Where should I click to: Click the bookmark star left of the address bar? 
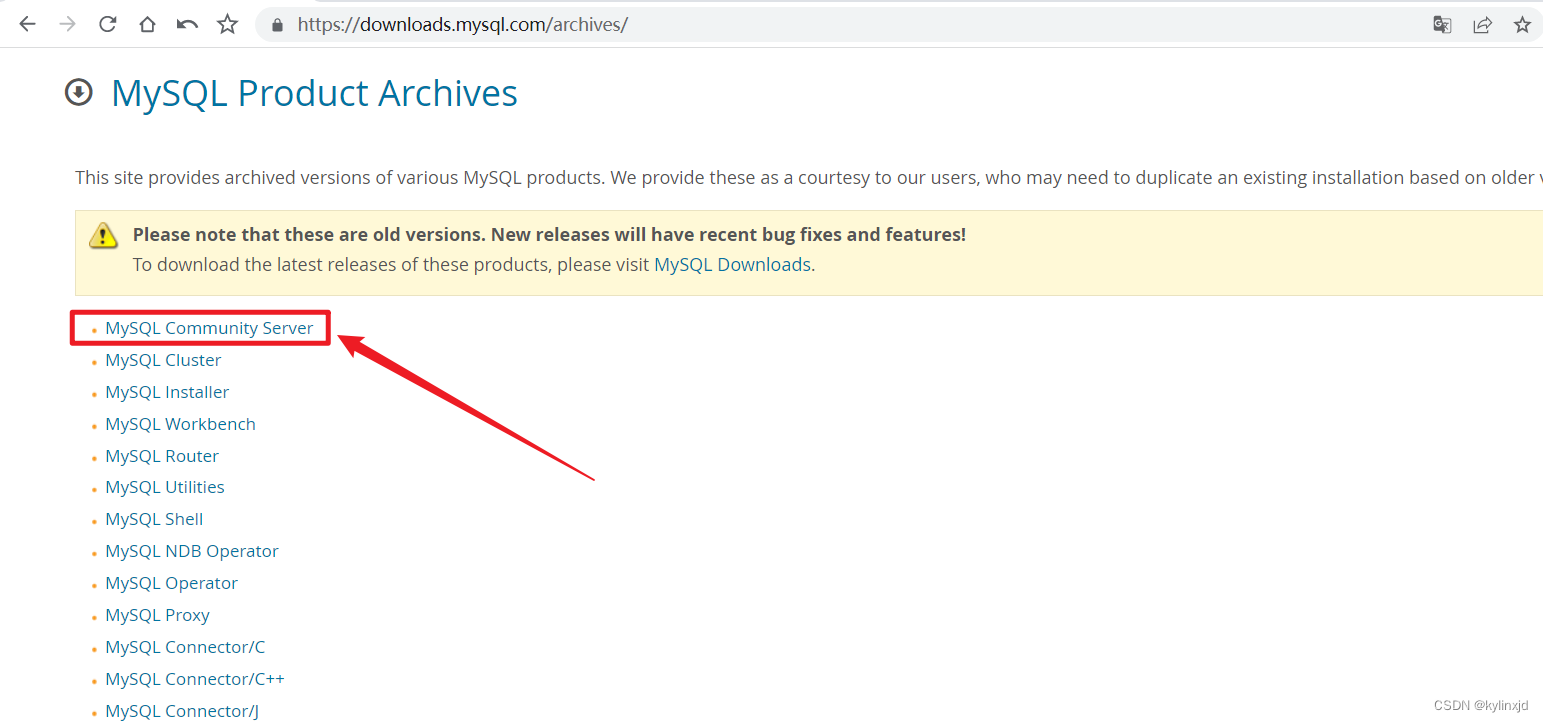[228, 24]
